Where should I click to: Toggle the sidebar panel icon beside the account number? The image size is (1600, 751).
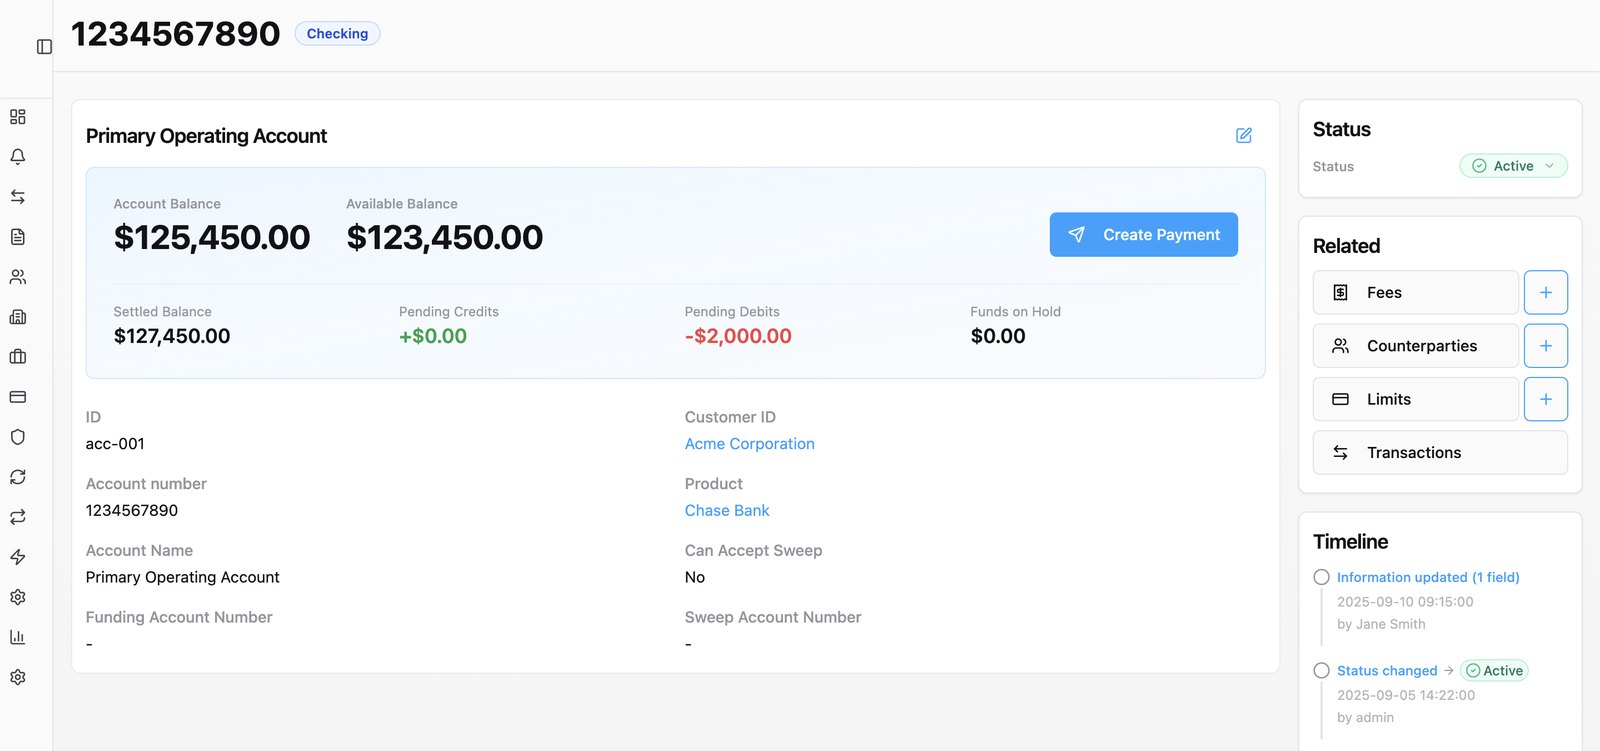[44, 47]
